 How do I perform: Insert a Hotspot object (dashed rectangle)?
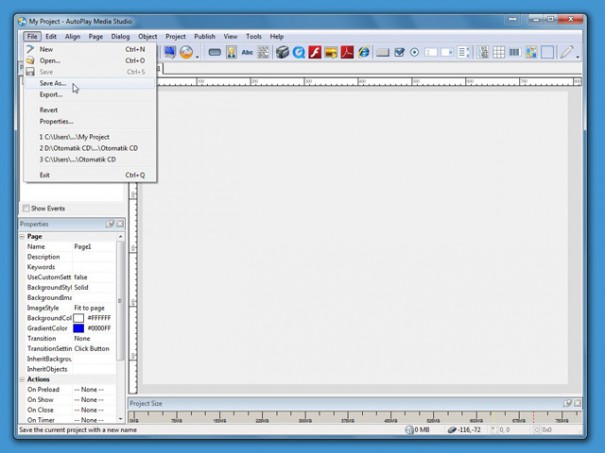click(x=547, y=52)
